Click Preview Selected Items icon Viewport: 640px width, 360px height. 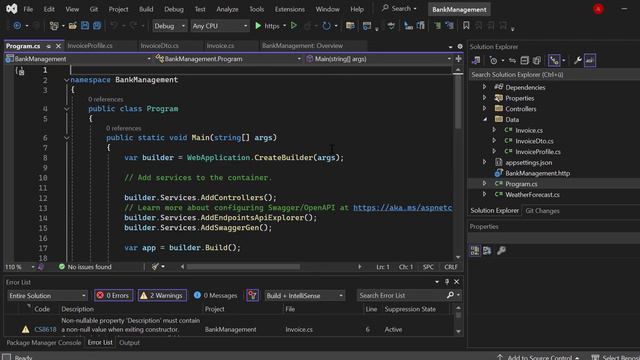tap(590, 61)
